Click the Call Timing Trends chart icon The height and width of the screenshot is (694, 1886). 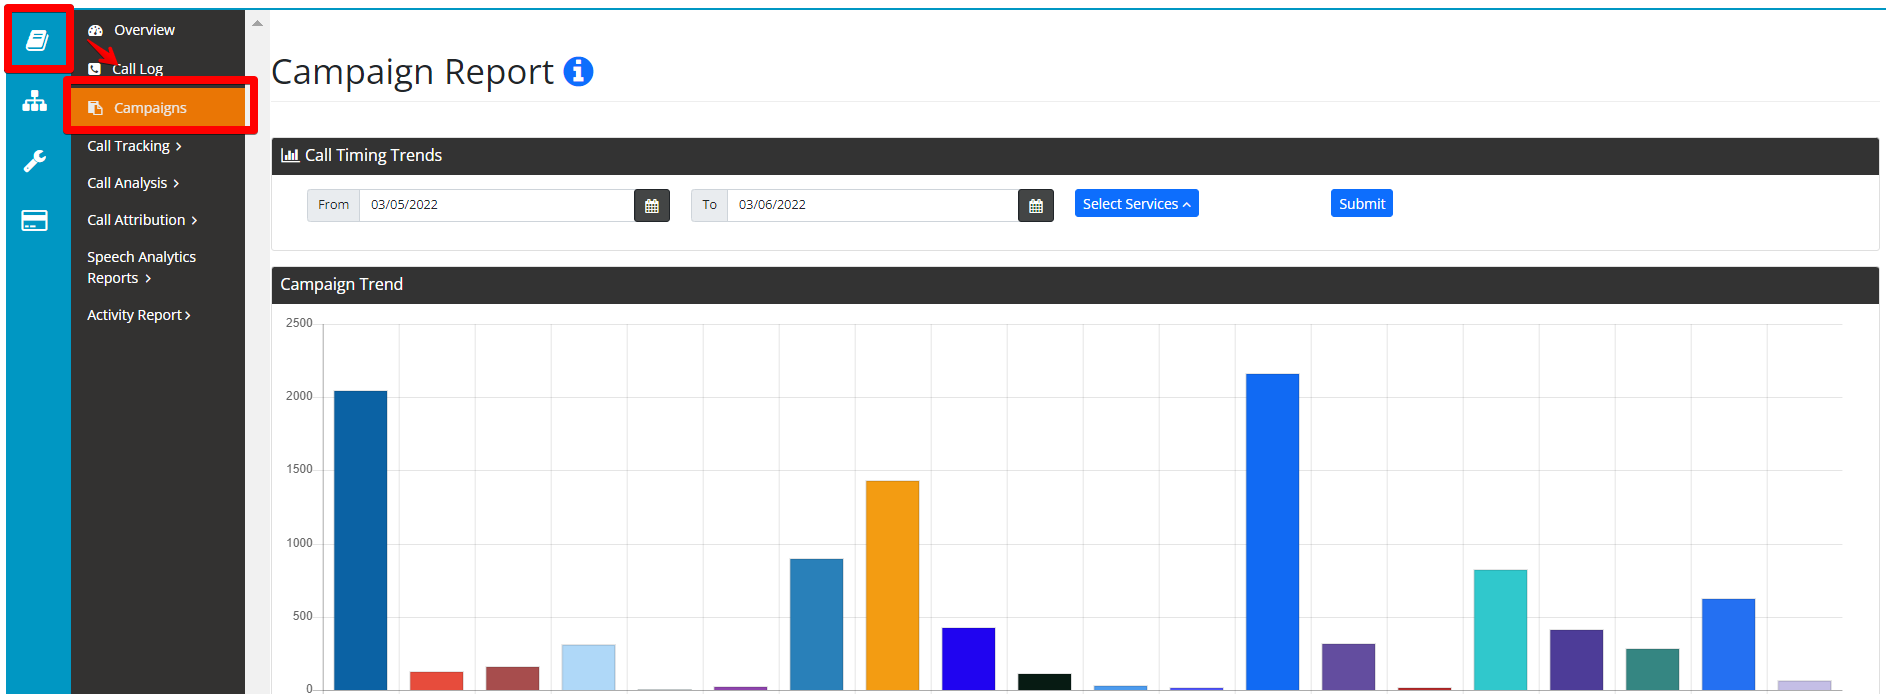point(290,155)
